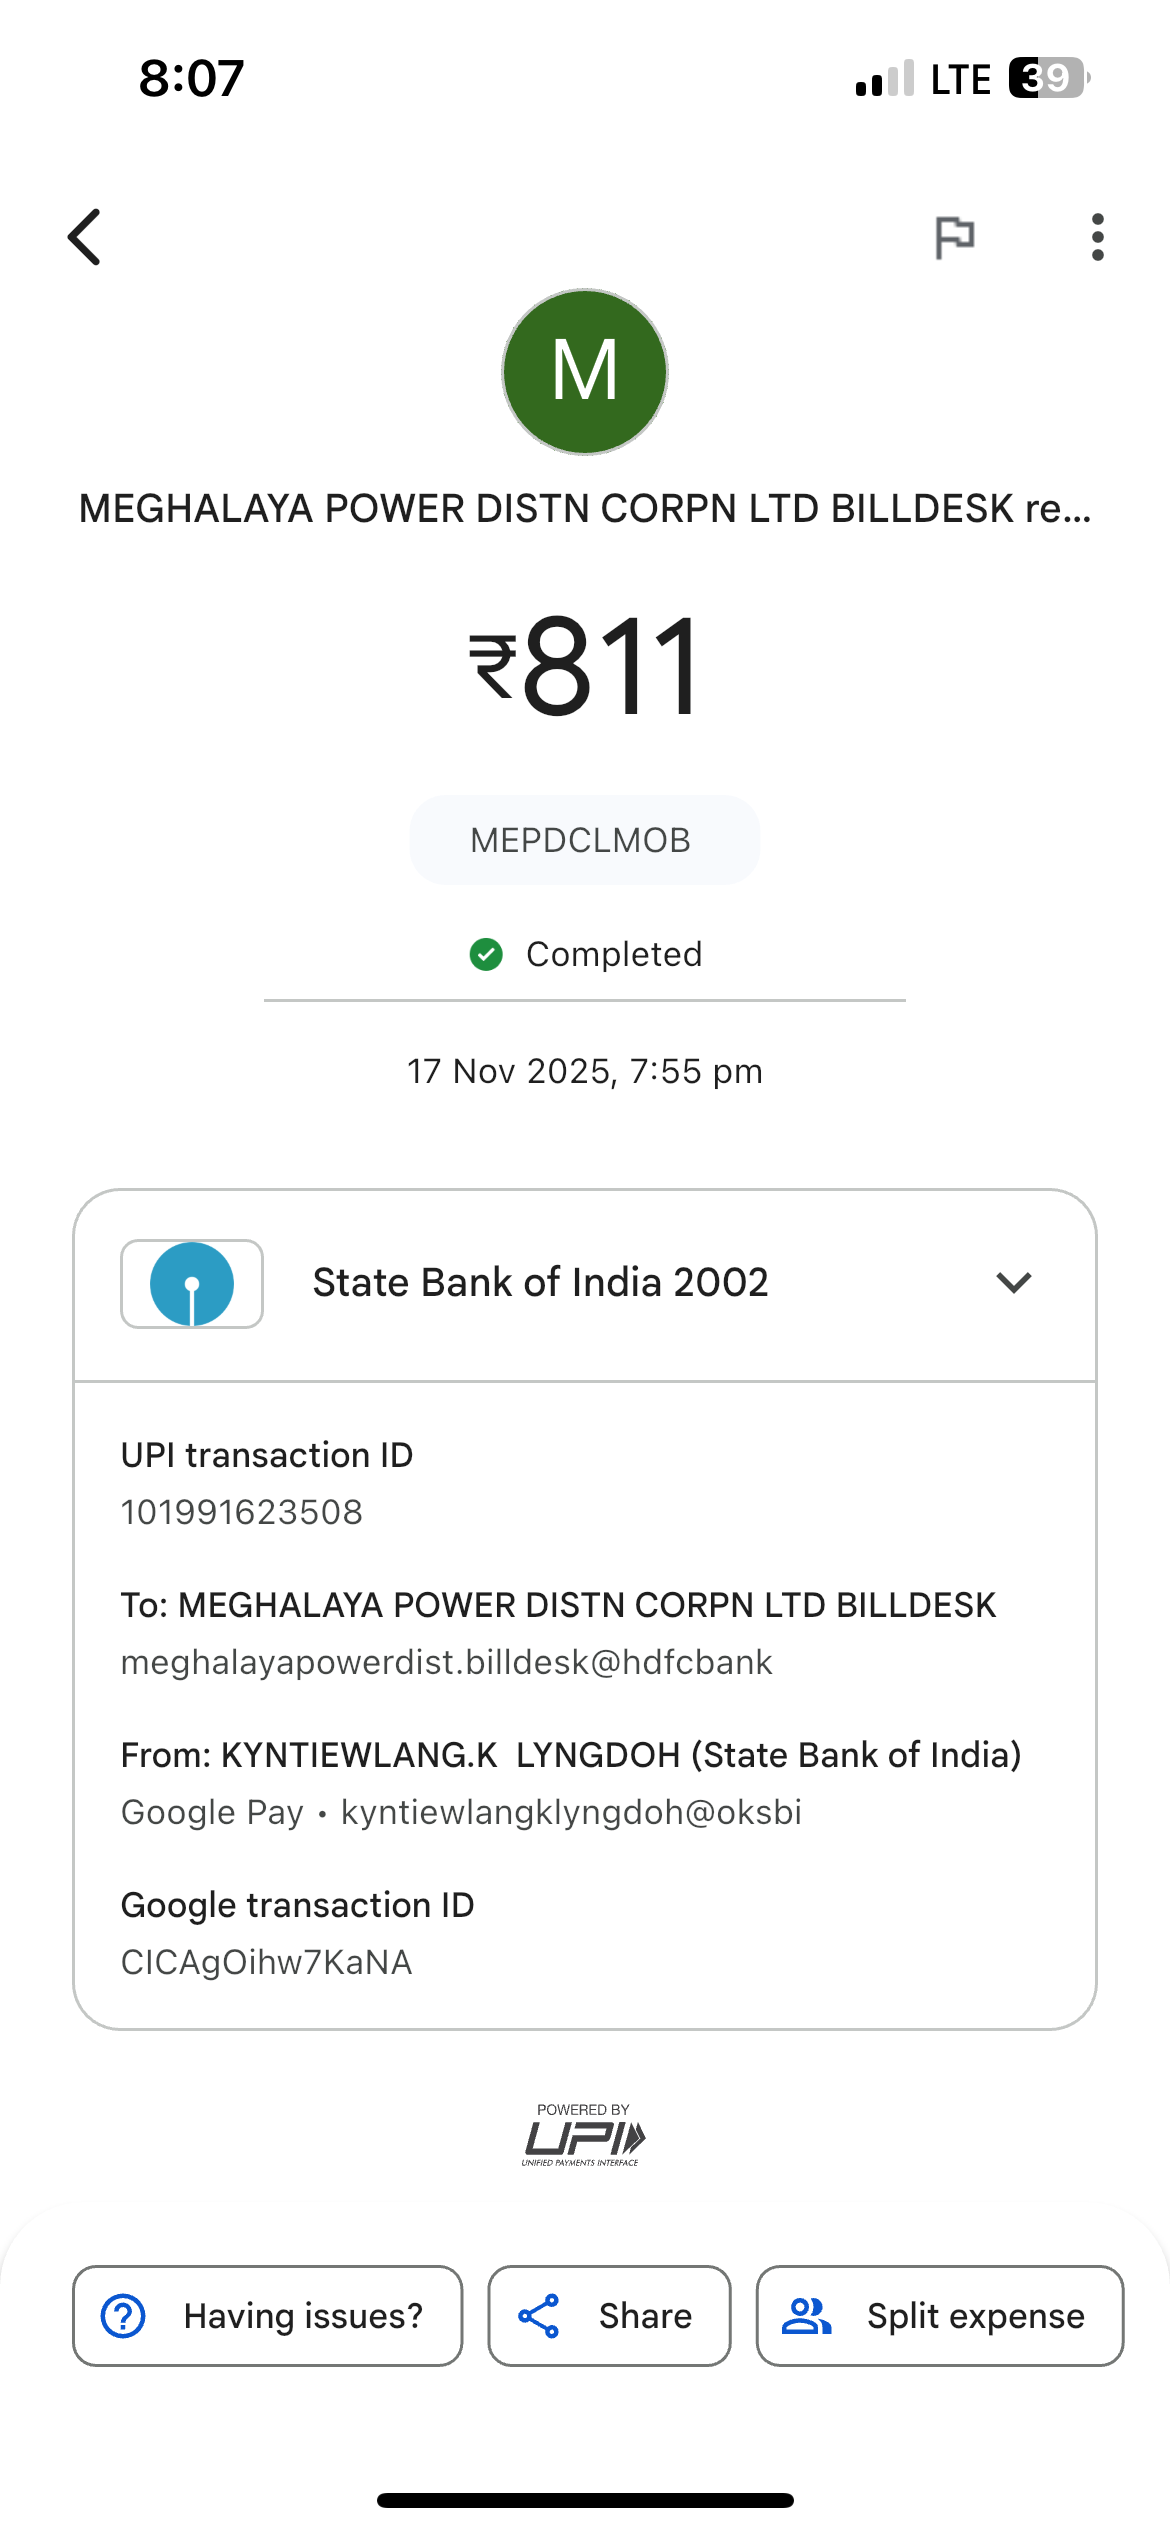
Task: Tap the UPI transaction ID number
Action: [242, 1512]
